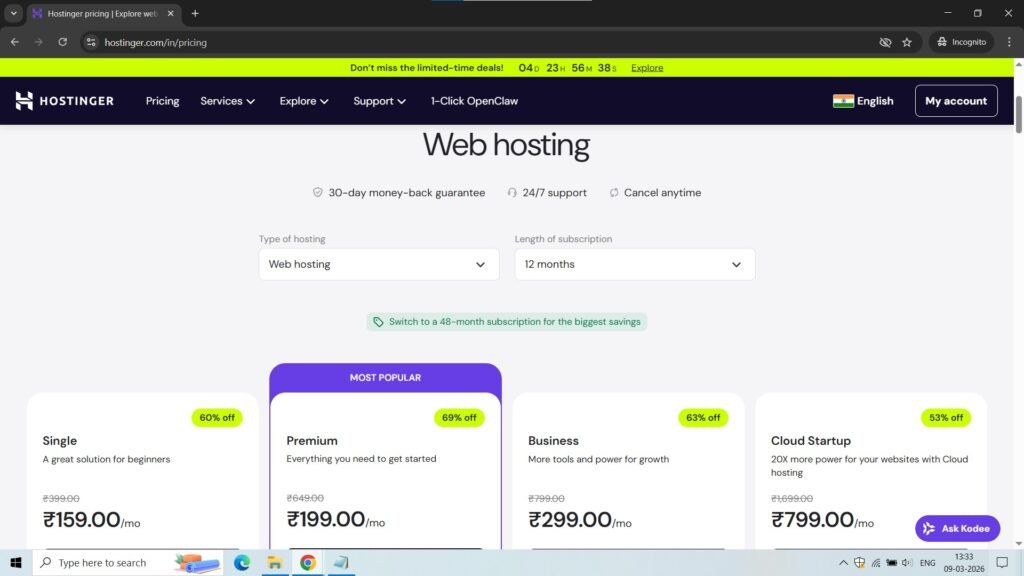Click the address bar URL
Viewport: 1024px width, 576px height.
click(155, 42)
